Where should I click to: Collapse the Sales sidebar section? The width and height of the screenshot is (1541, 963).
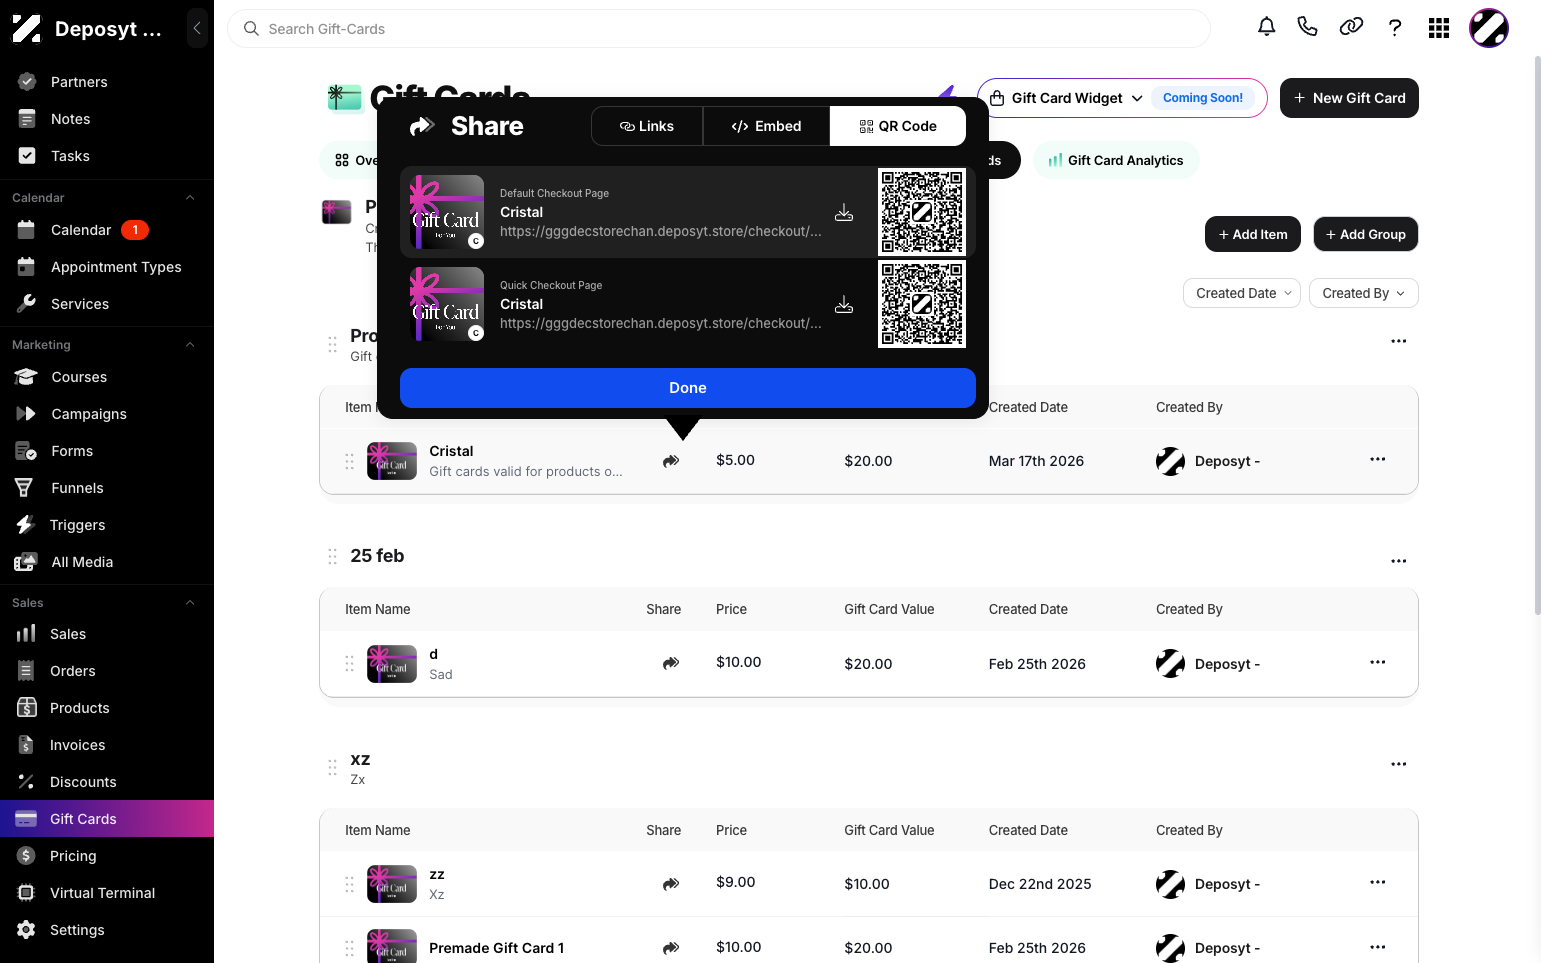[190, 603]
